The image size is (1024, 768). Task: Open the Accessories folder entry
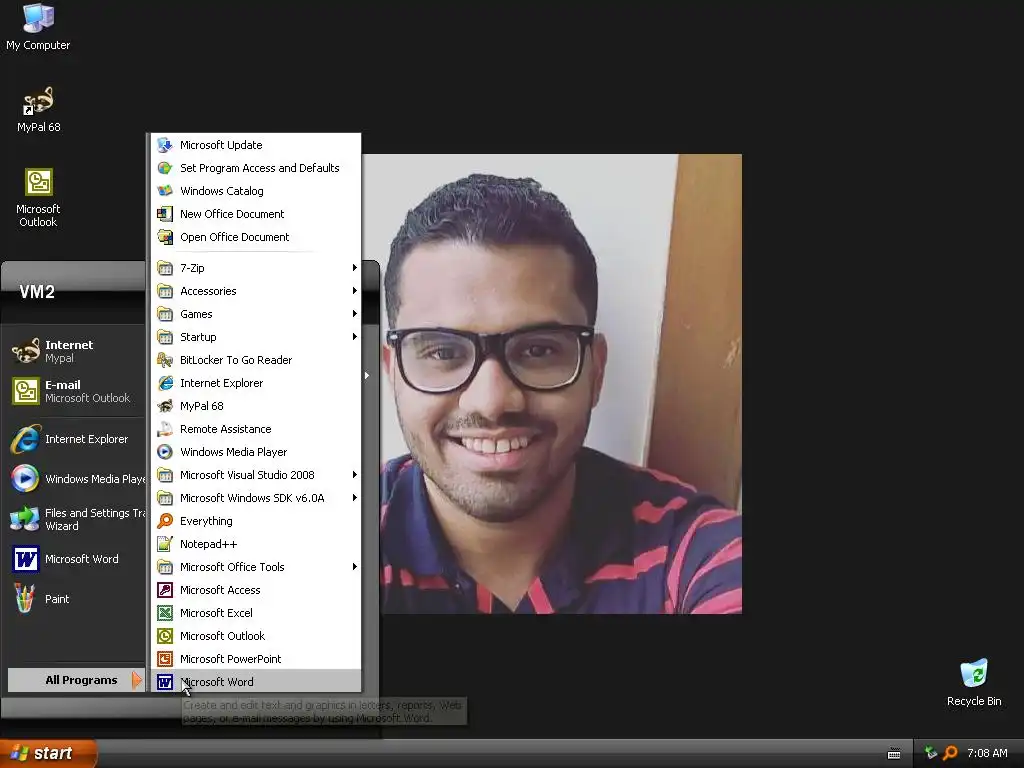(x=256, y=291)
